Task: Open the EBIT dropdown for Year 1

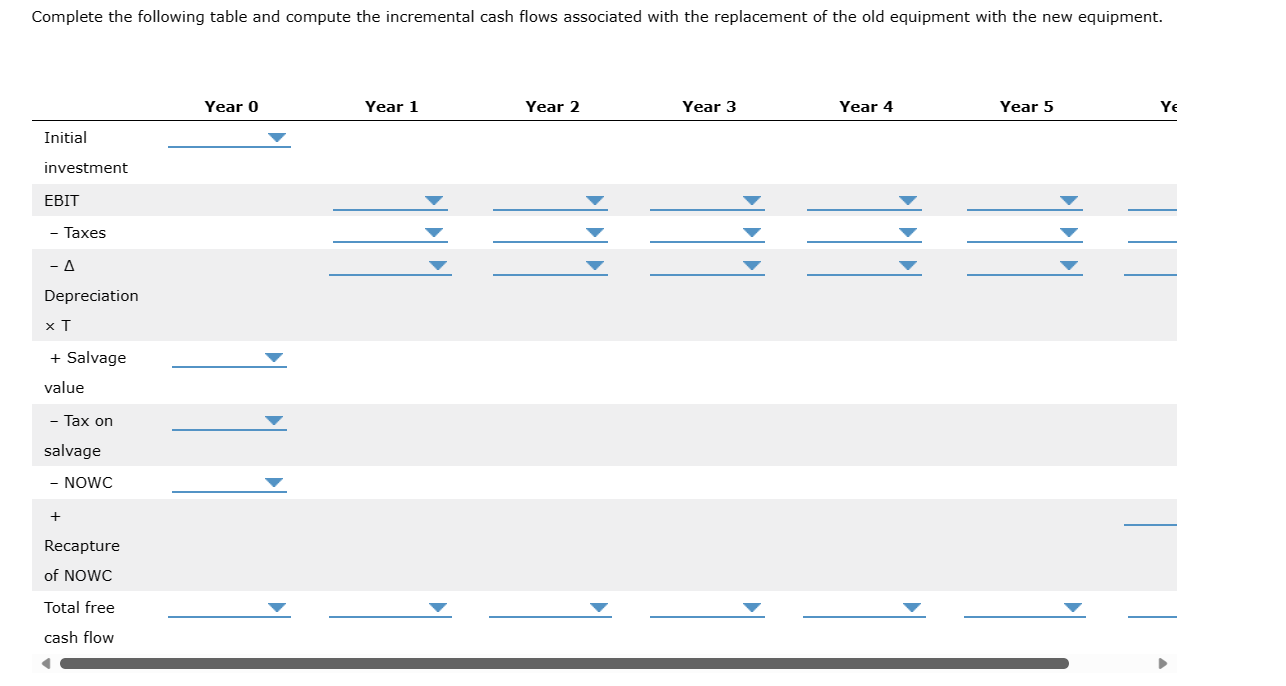Action: click(433, 200)
